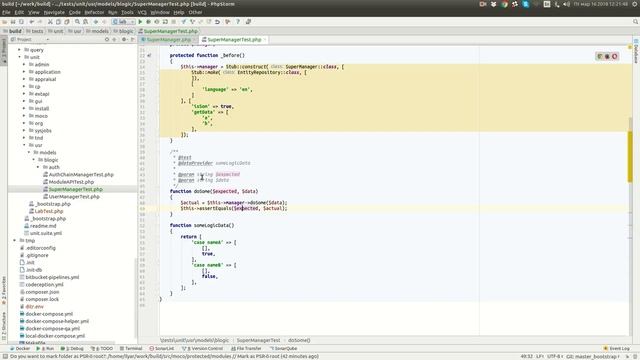Open the Event Log
The width and height of the screenshot is (640, 360).
click(x=616, y=349)
